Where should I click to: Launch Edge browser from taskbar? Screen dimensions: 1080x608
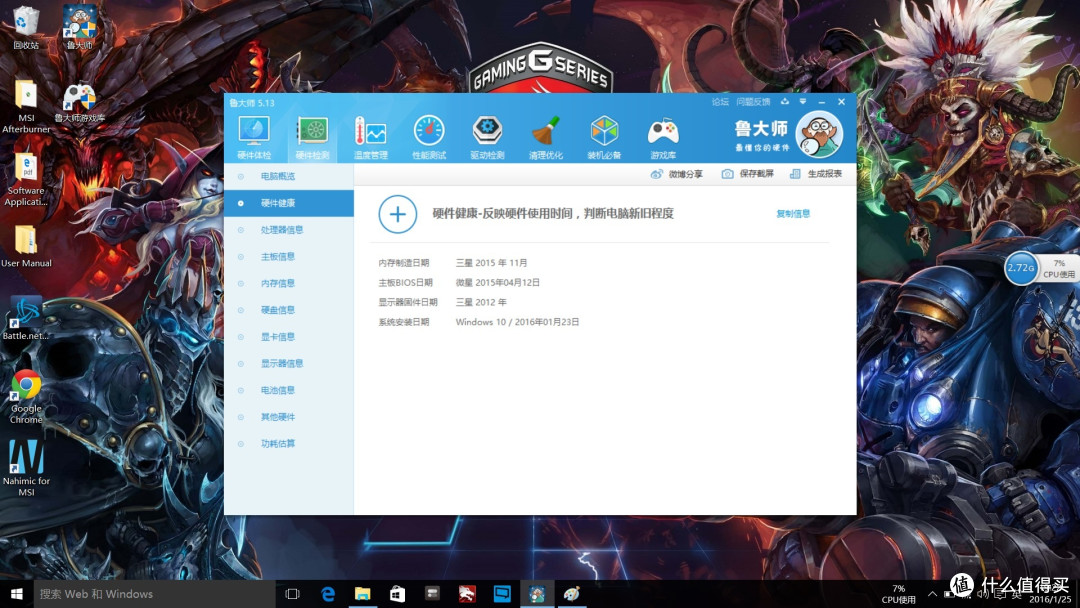point(328,594)
